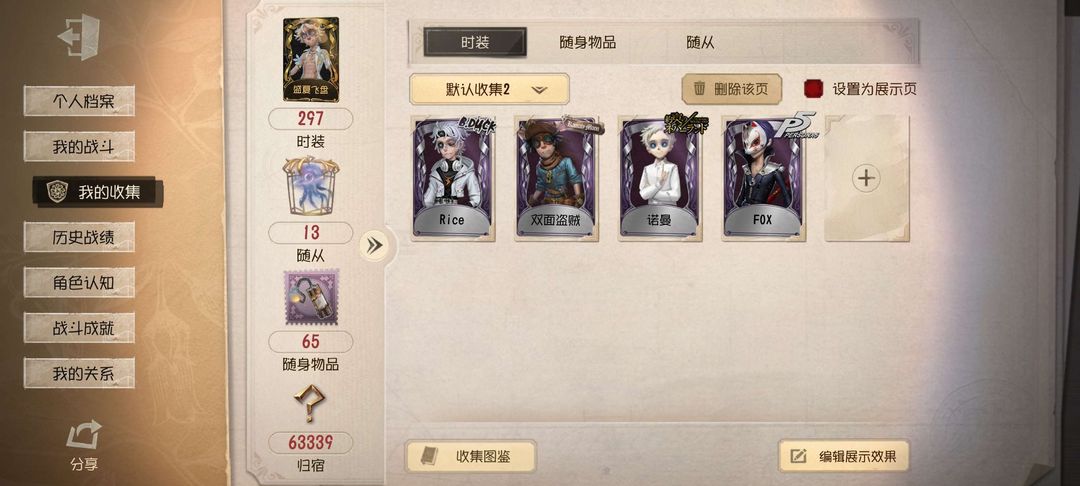The width and height of the screenshot is (1080, 486).
Task: Switch to the 随从 tab
Action: pyautogui.click(x=700, y=43)
